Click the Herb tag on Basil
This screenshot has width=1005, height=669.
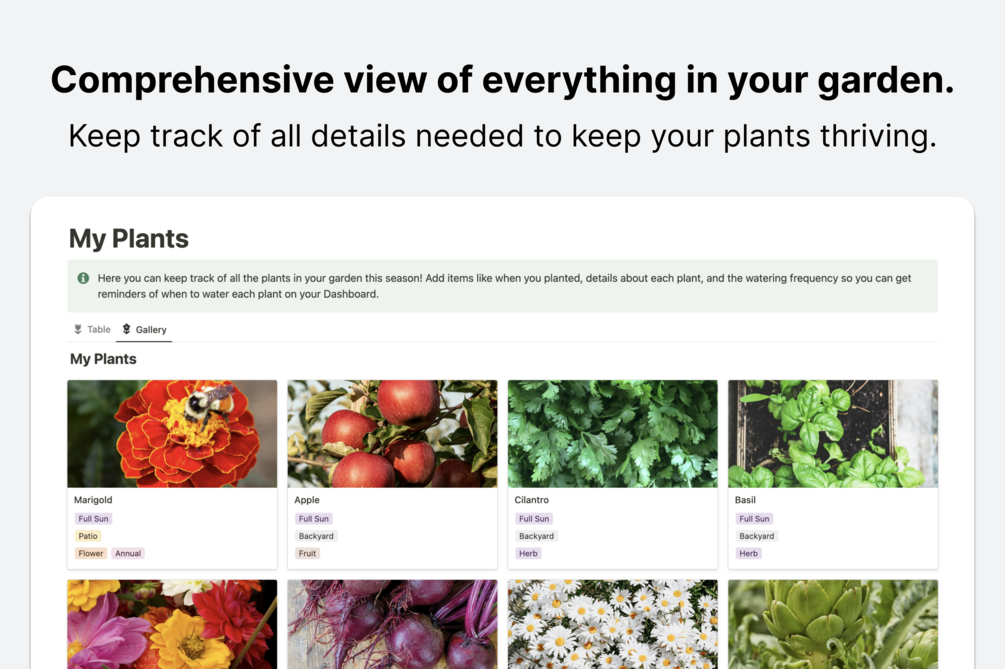click(x=749, y=553)
